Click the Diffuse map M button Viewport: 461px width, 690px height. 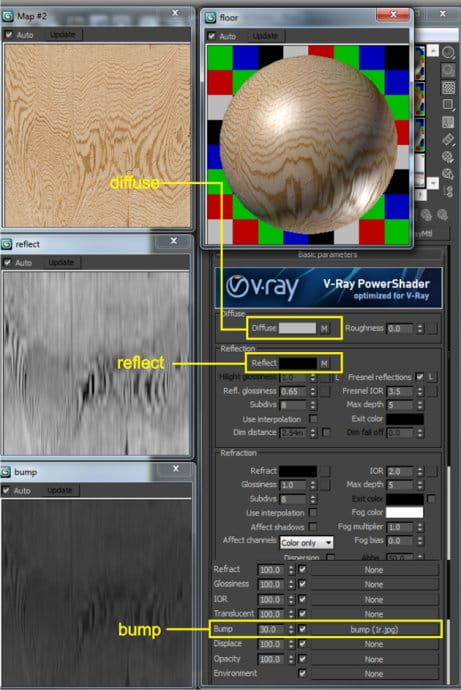point(324,328)
